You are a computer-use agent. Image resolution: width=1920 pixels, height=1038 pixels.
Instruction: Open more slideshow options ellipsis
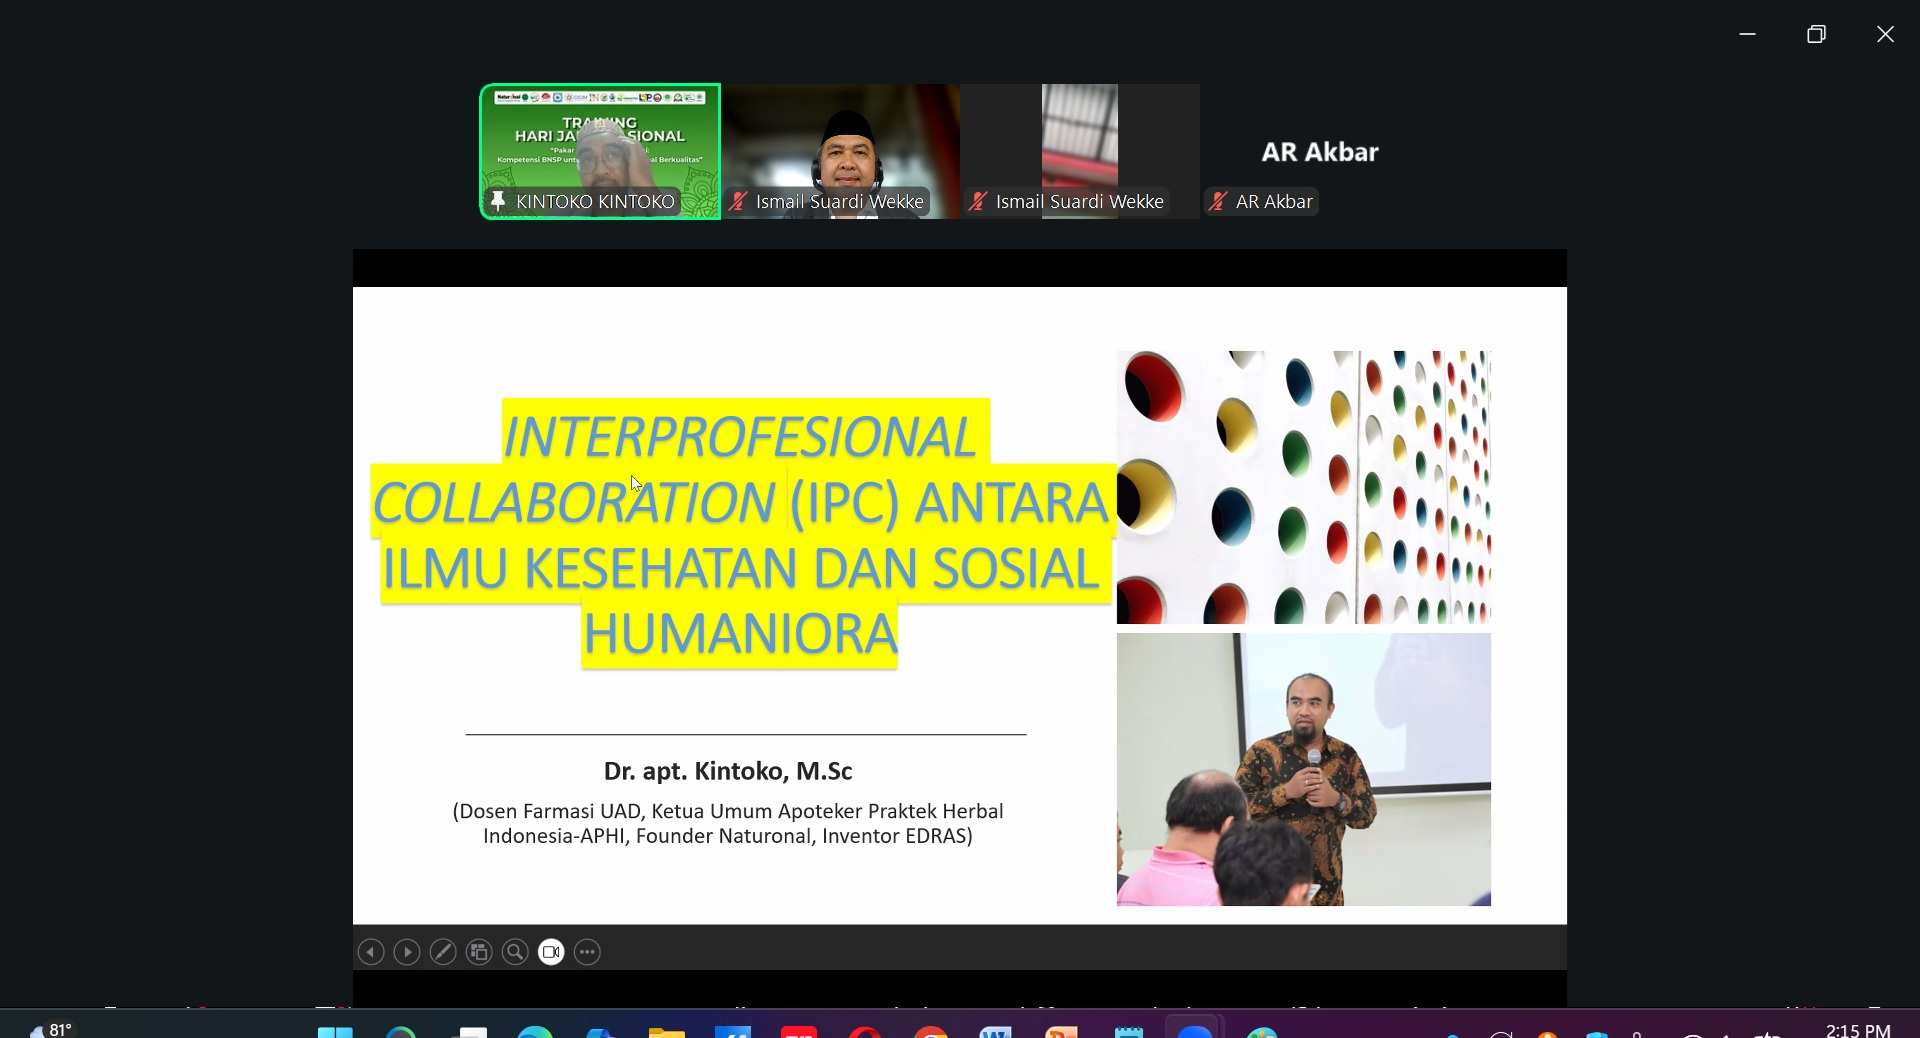(x=588, y=952)
